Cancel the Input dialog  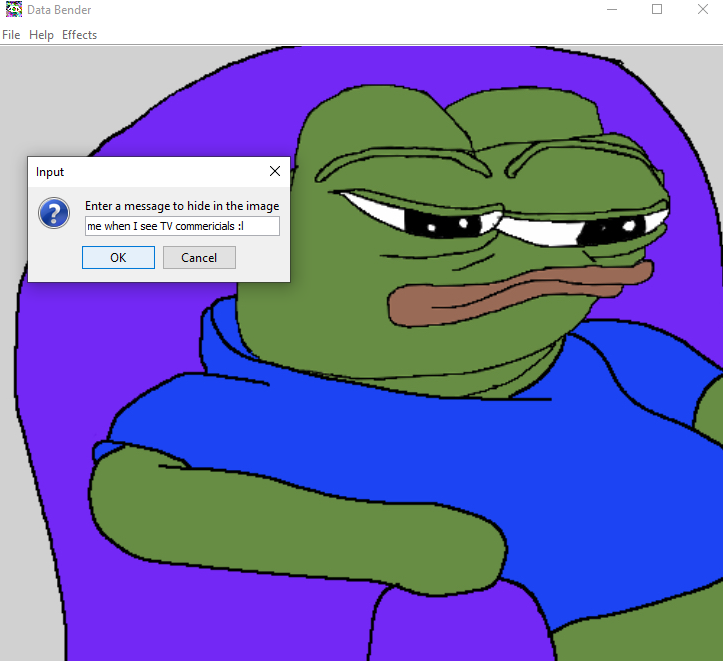pyautogui.click(x=199, y=257)
